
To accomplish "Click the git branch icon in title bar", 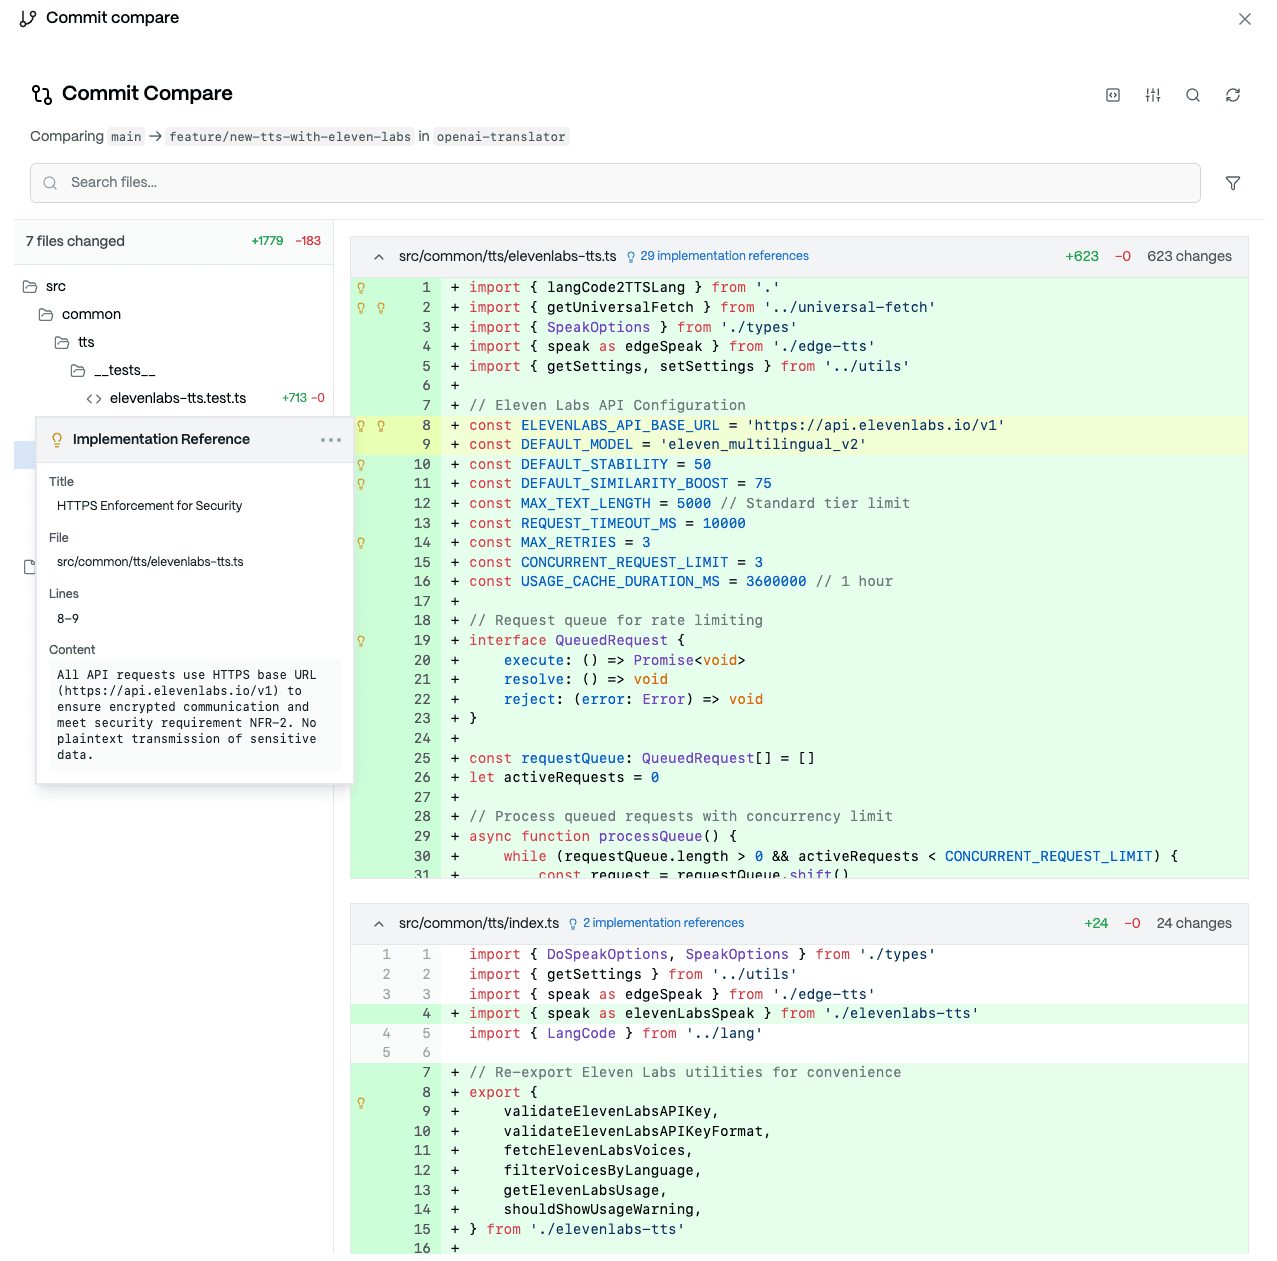I will pyautogui.click(x=28, y=18).
